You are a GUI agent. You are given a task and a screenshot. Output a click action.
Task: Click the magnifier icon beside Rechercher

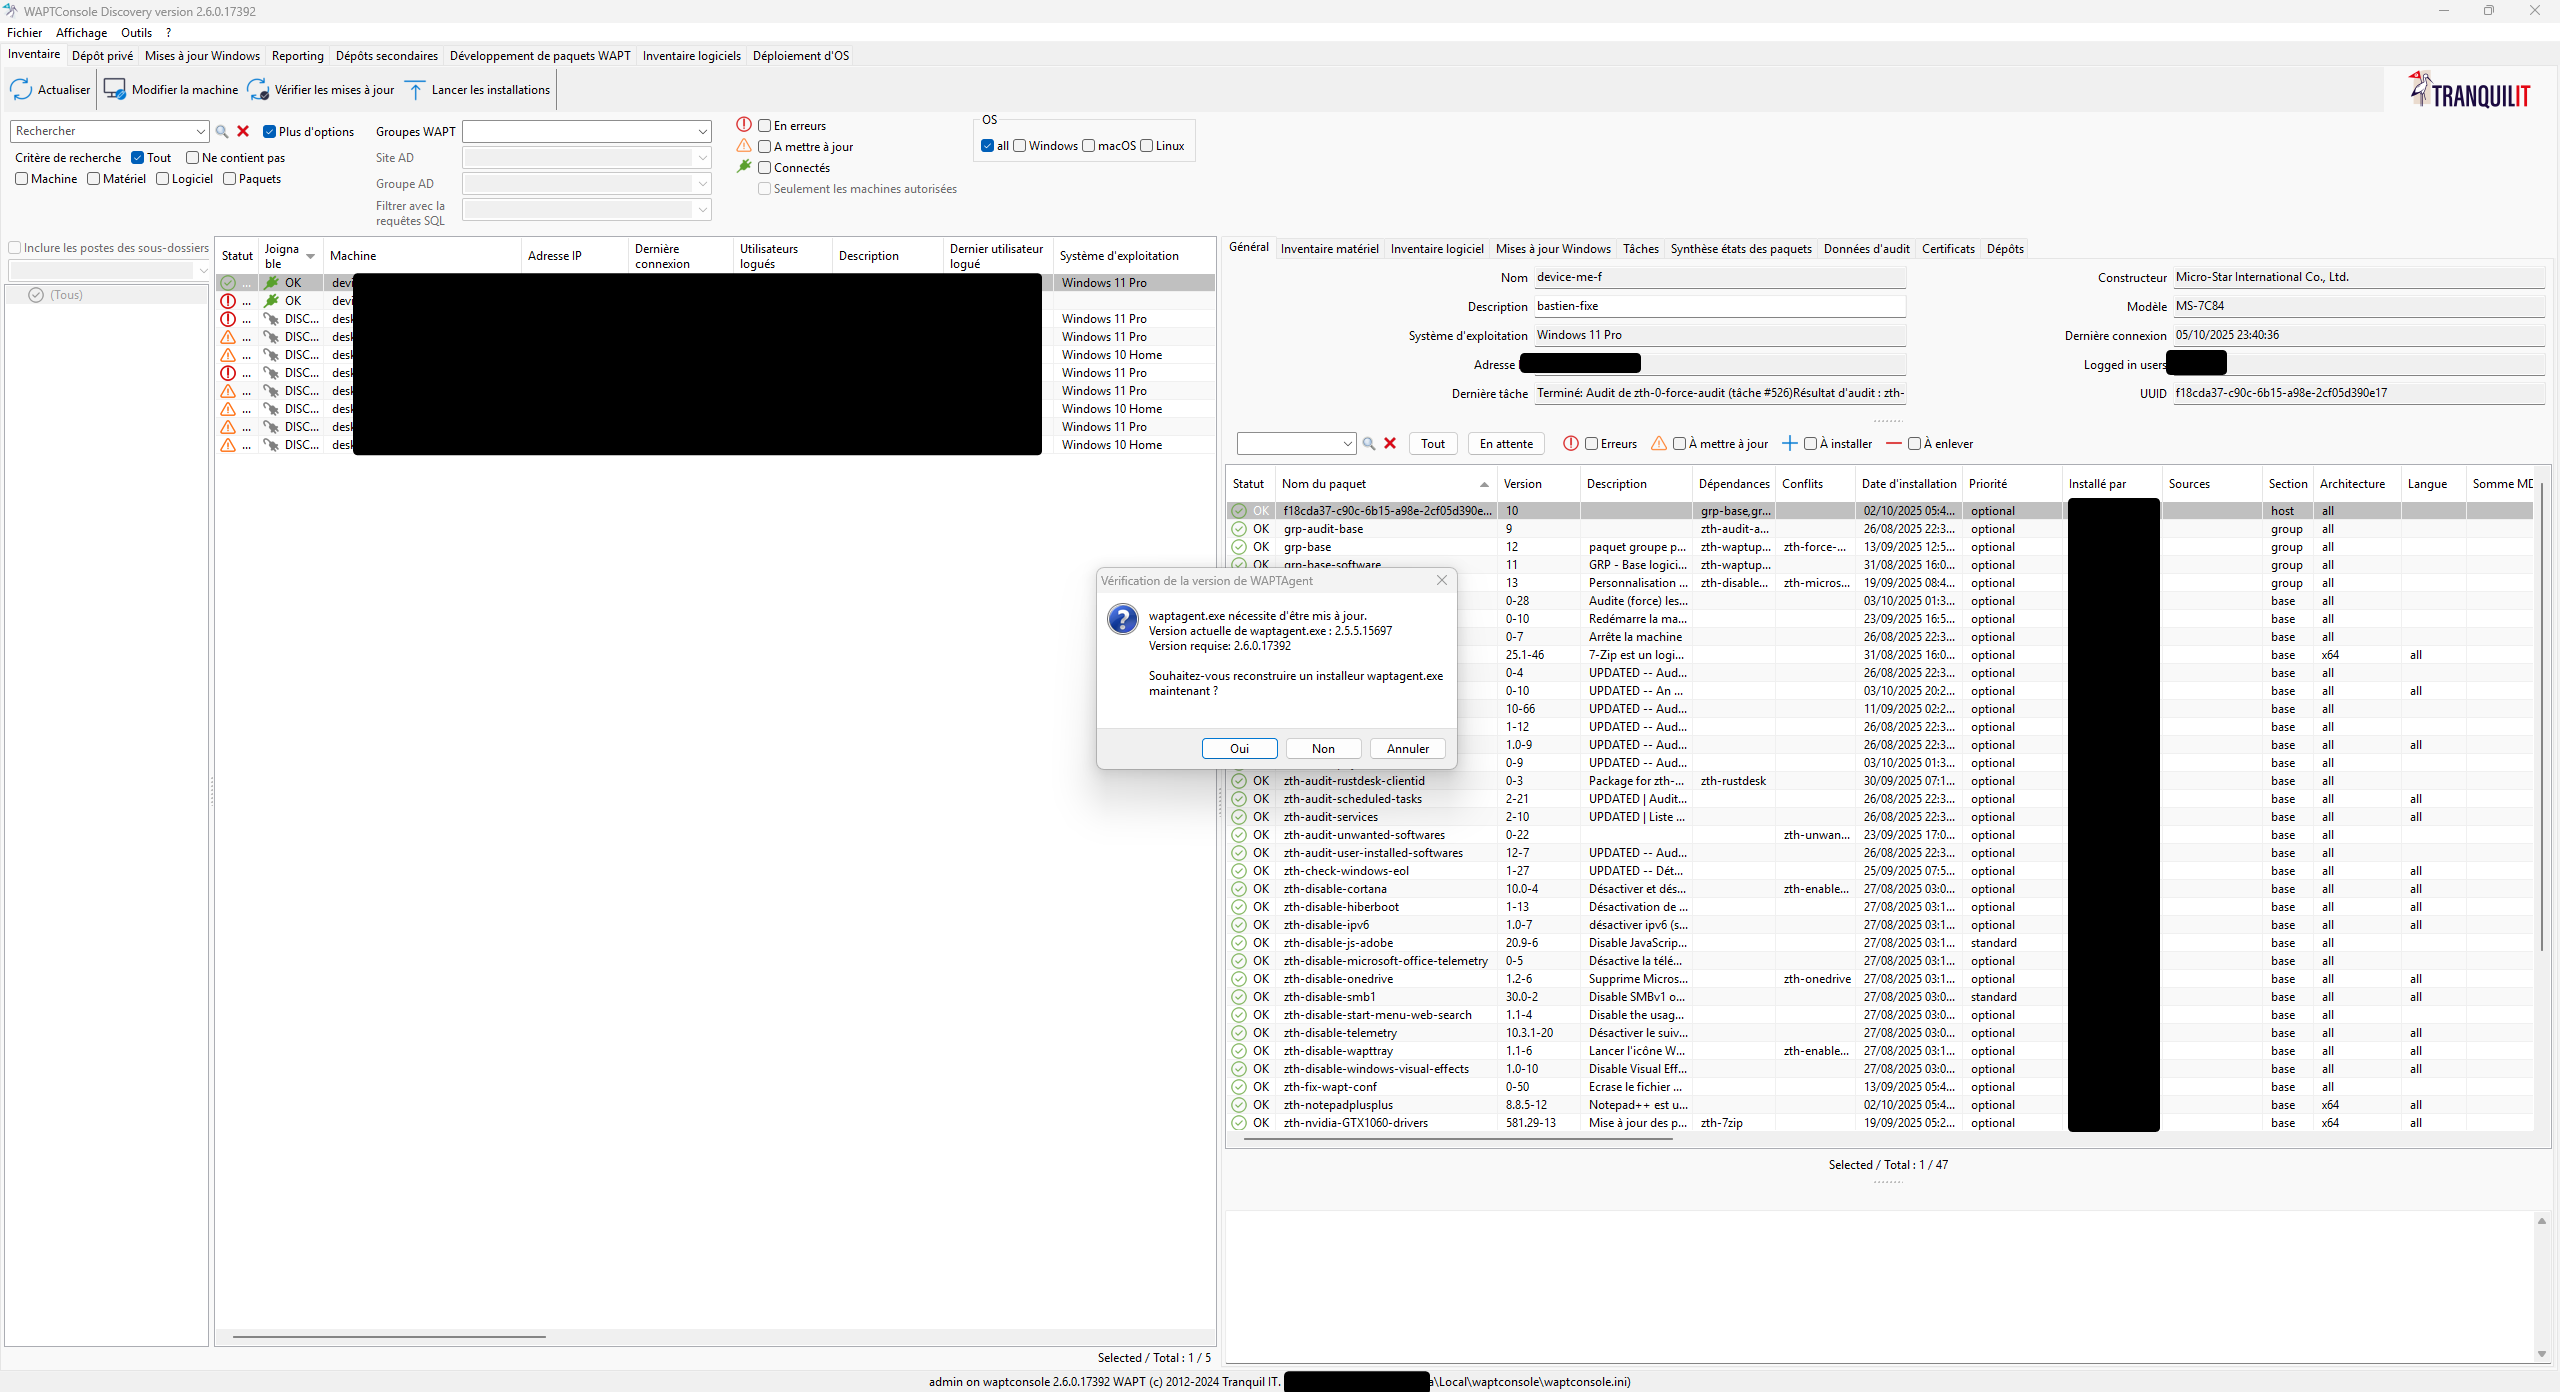click(x=222, y=131)
